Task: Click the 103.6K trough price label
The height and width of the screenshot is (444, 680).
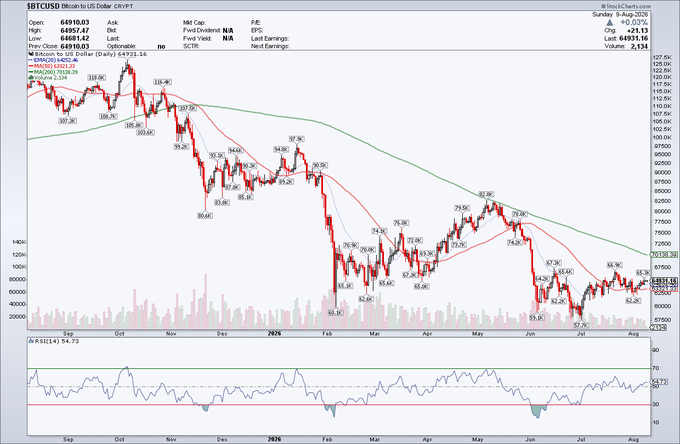Action: pos(145,133)
